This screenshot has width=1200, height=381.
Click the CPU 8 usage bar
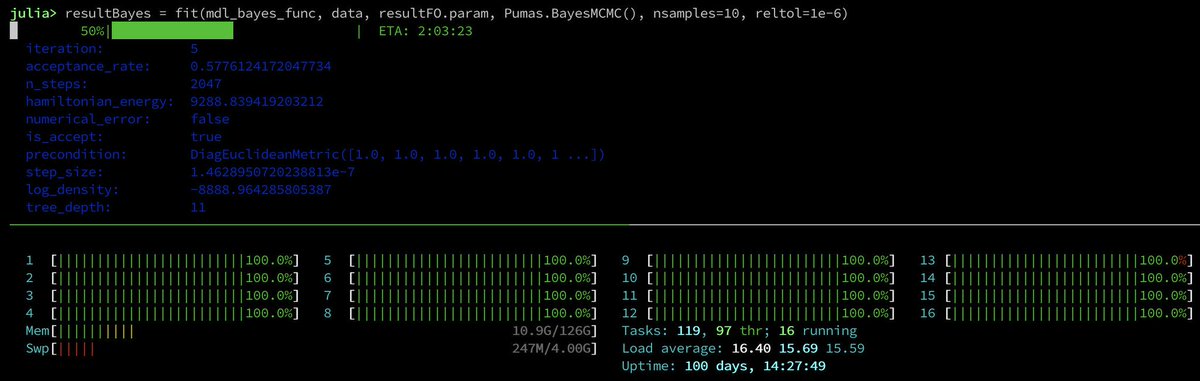[x=473, y=313]
